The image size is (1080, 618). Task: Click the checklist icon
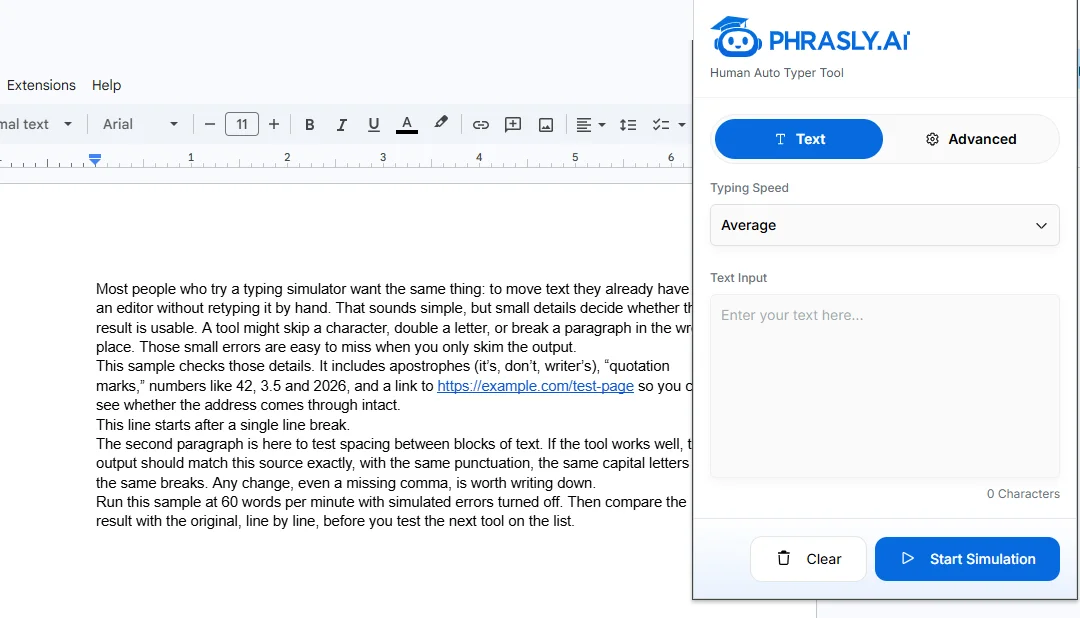661,125
